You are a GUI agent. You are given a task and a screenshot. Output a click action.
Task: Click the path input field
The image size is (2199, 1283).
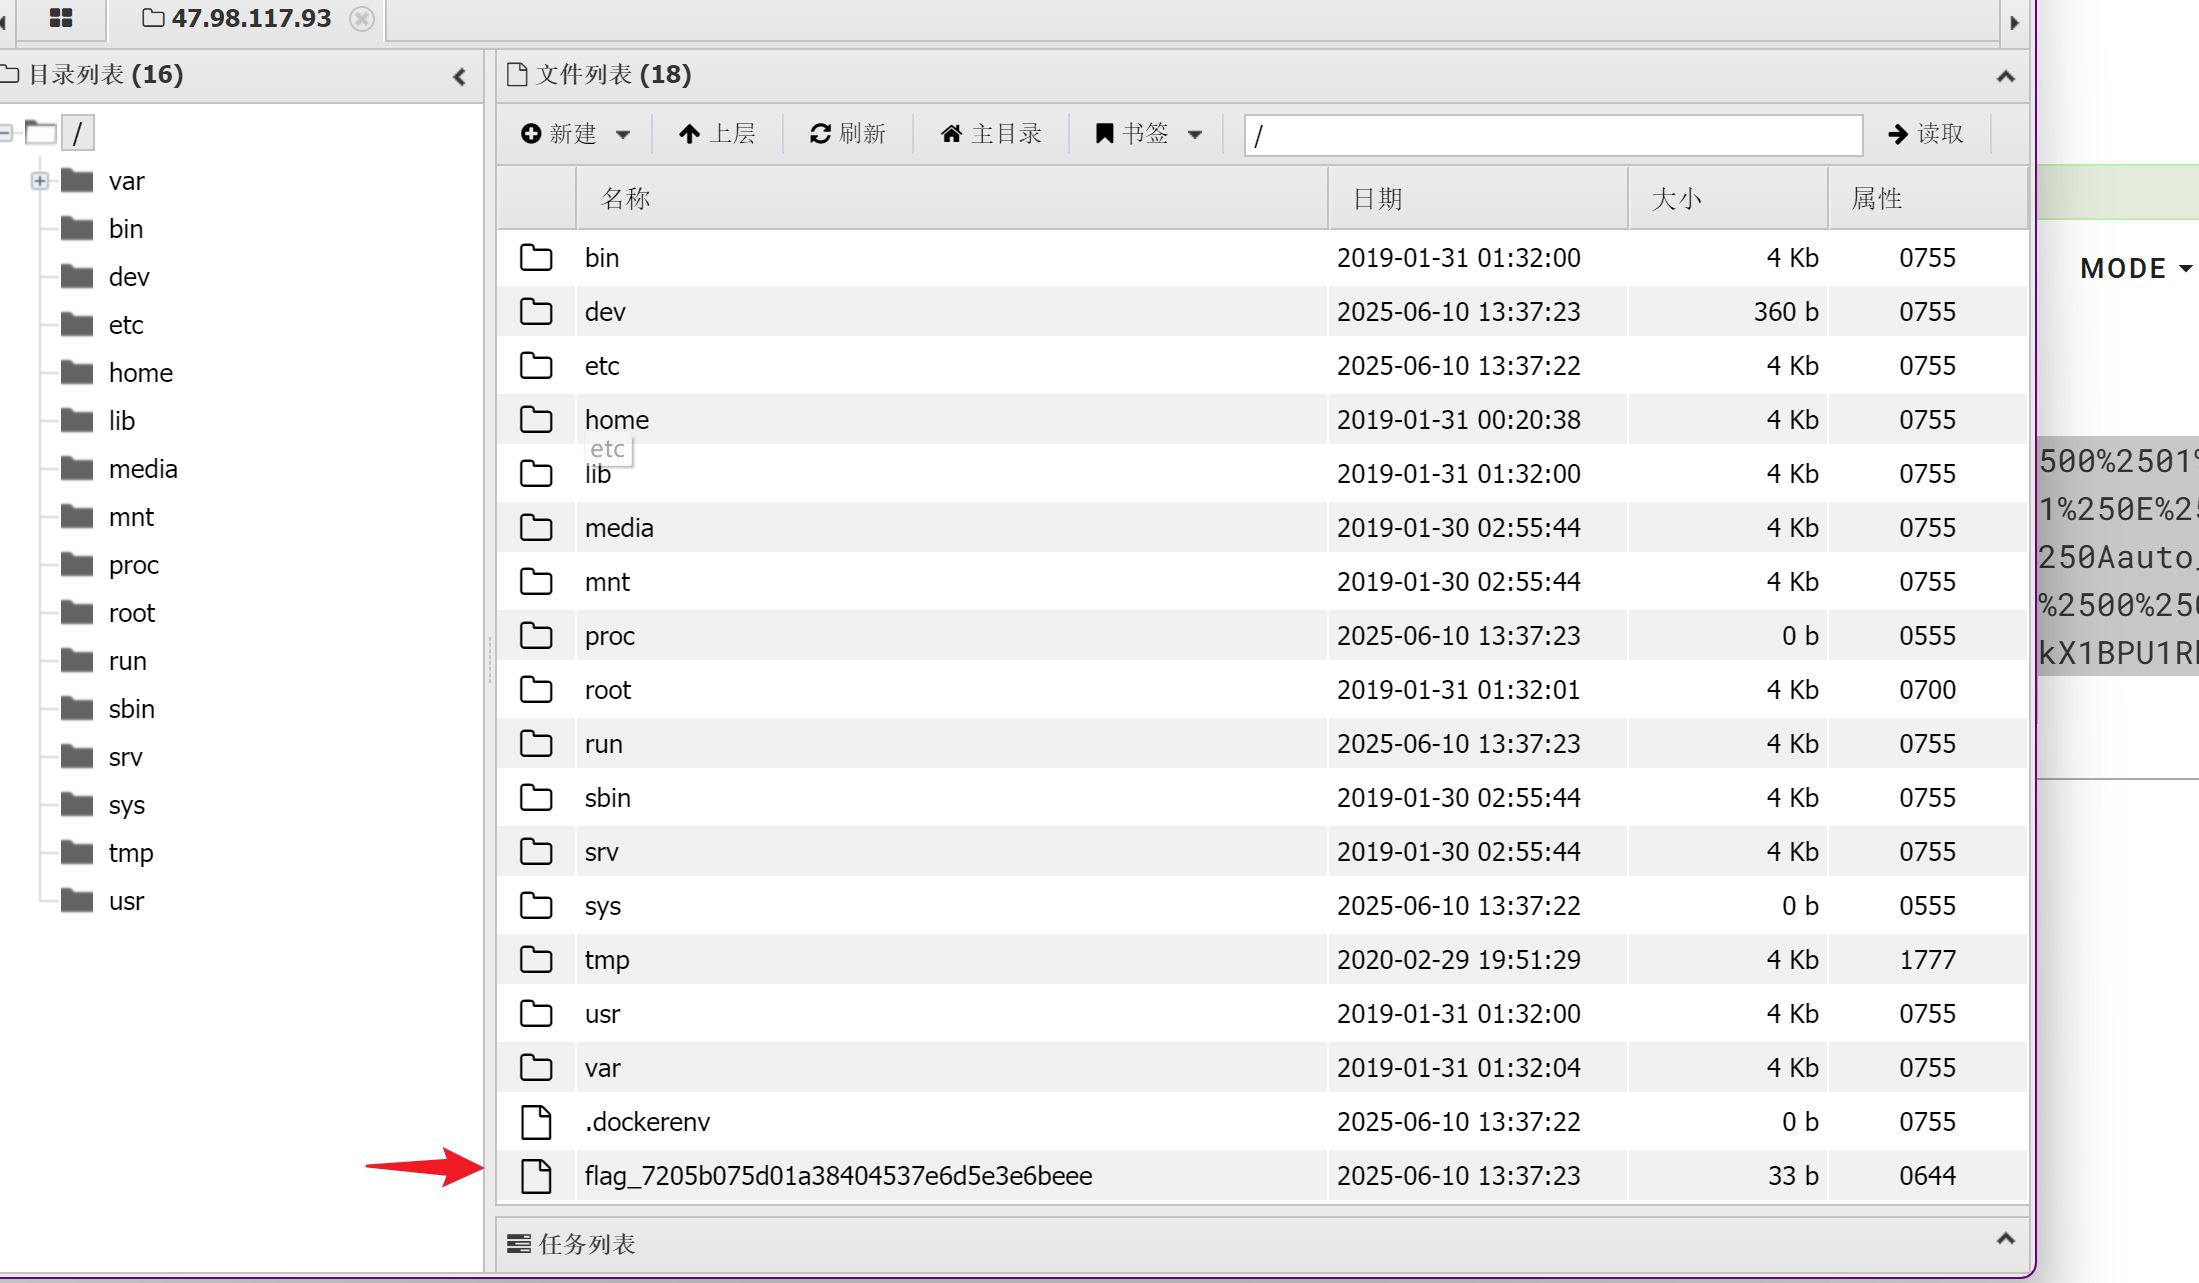(x=1552, y=135)
